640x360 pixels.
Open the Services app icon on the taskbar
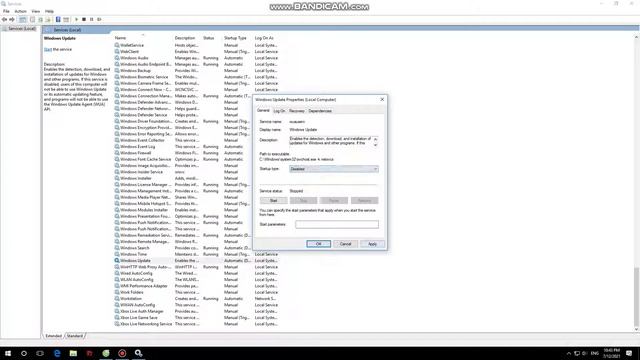click(x=138, y=353)
